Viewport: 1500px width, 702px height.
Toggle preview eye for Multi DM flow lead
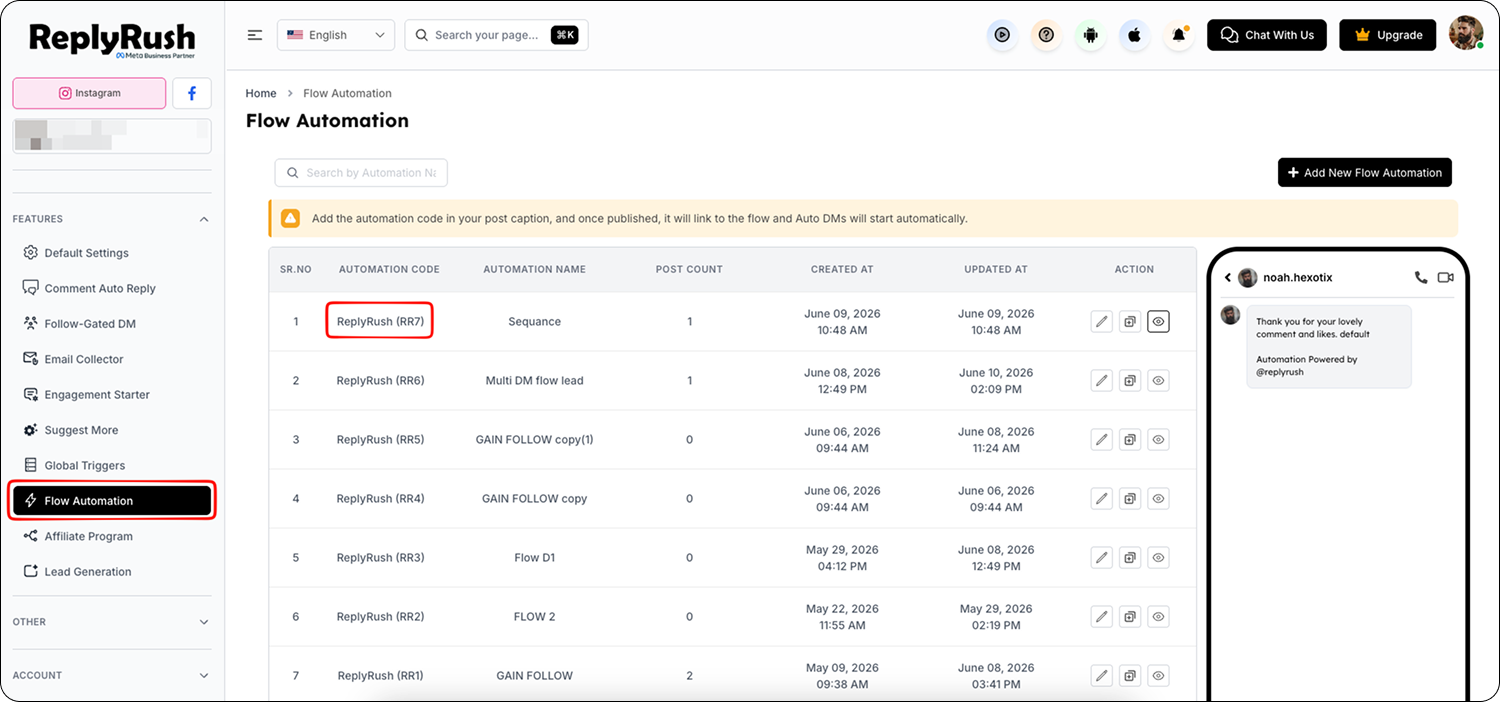(x=1158, y=381)
